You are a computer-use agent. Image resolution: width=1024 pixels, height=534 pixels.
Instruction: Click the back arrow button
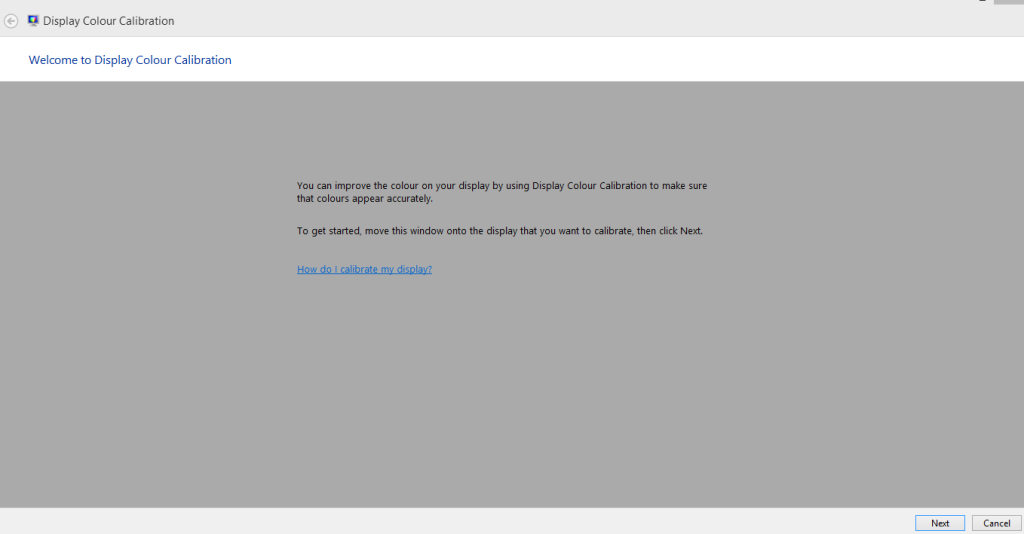(x=11, y=21)
